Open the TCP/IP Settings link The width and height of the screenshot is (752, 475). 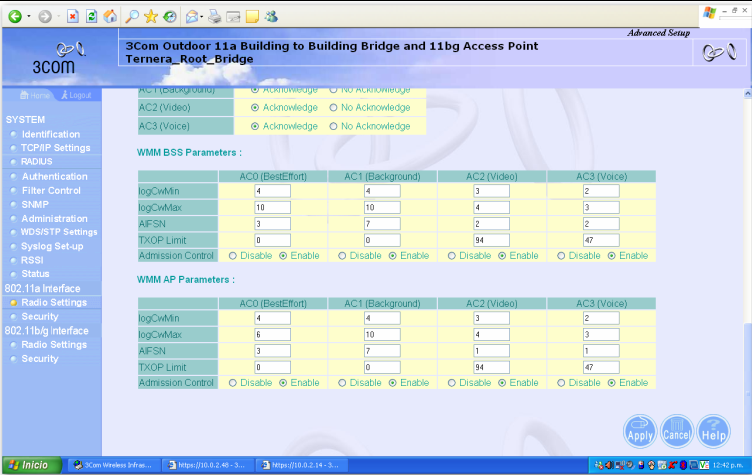(55, 148)
